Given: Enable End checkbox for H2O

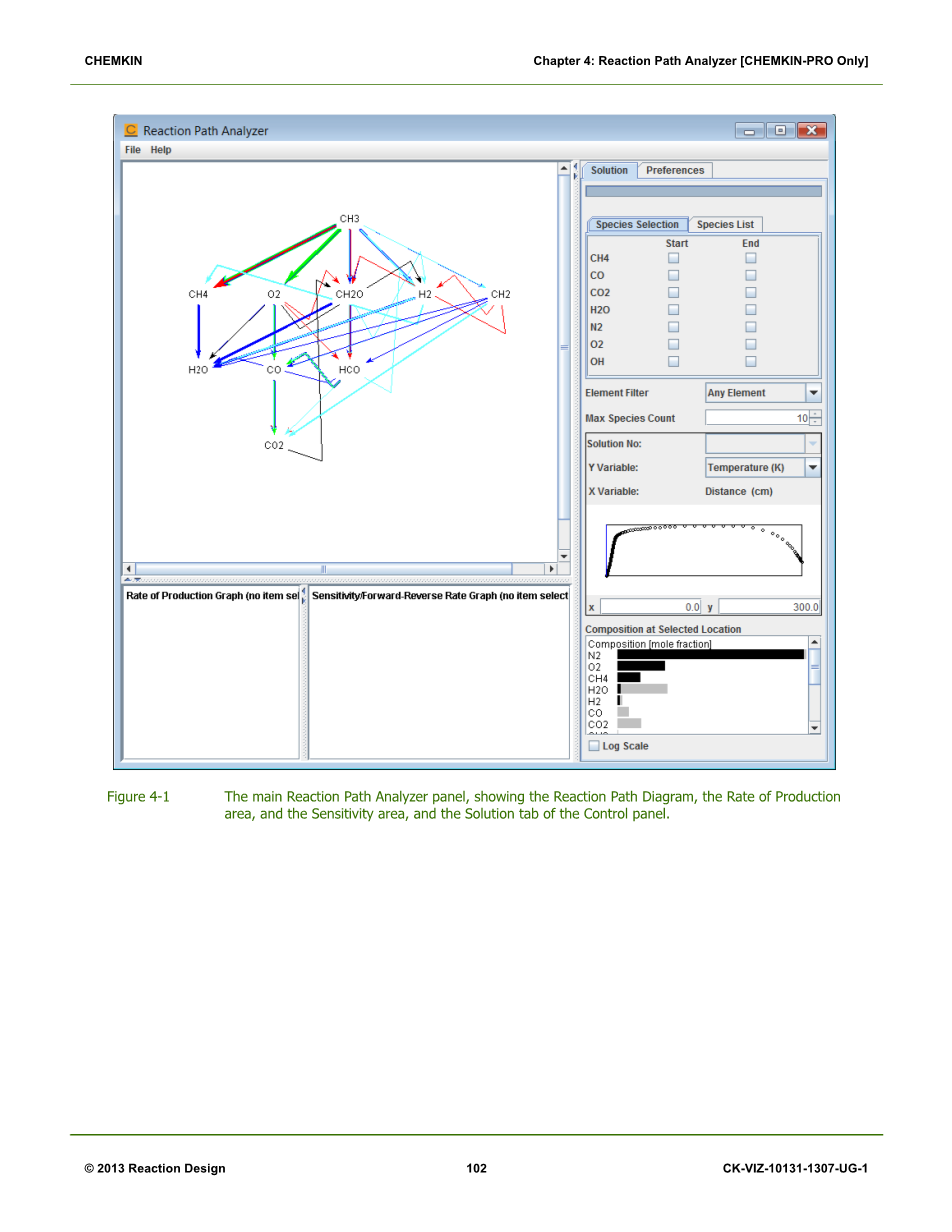Looking at the screenshot, I should tap(751, 310).
